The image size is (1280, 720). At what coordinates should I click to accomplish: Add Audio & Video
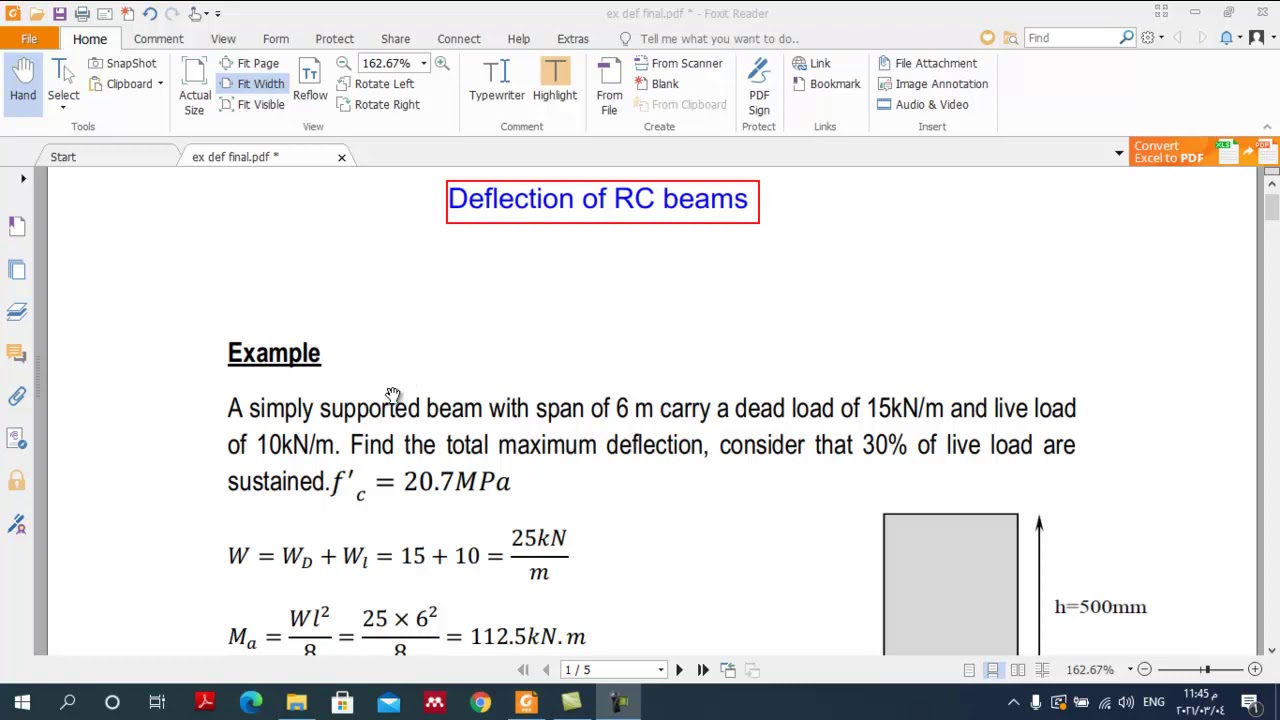pyautogui.click(x=923, y=104)
